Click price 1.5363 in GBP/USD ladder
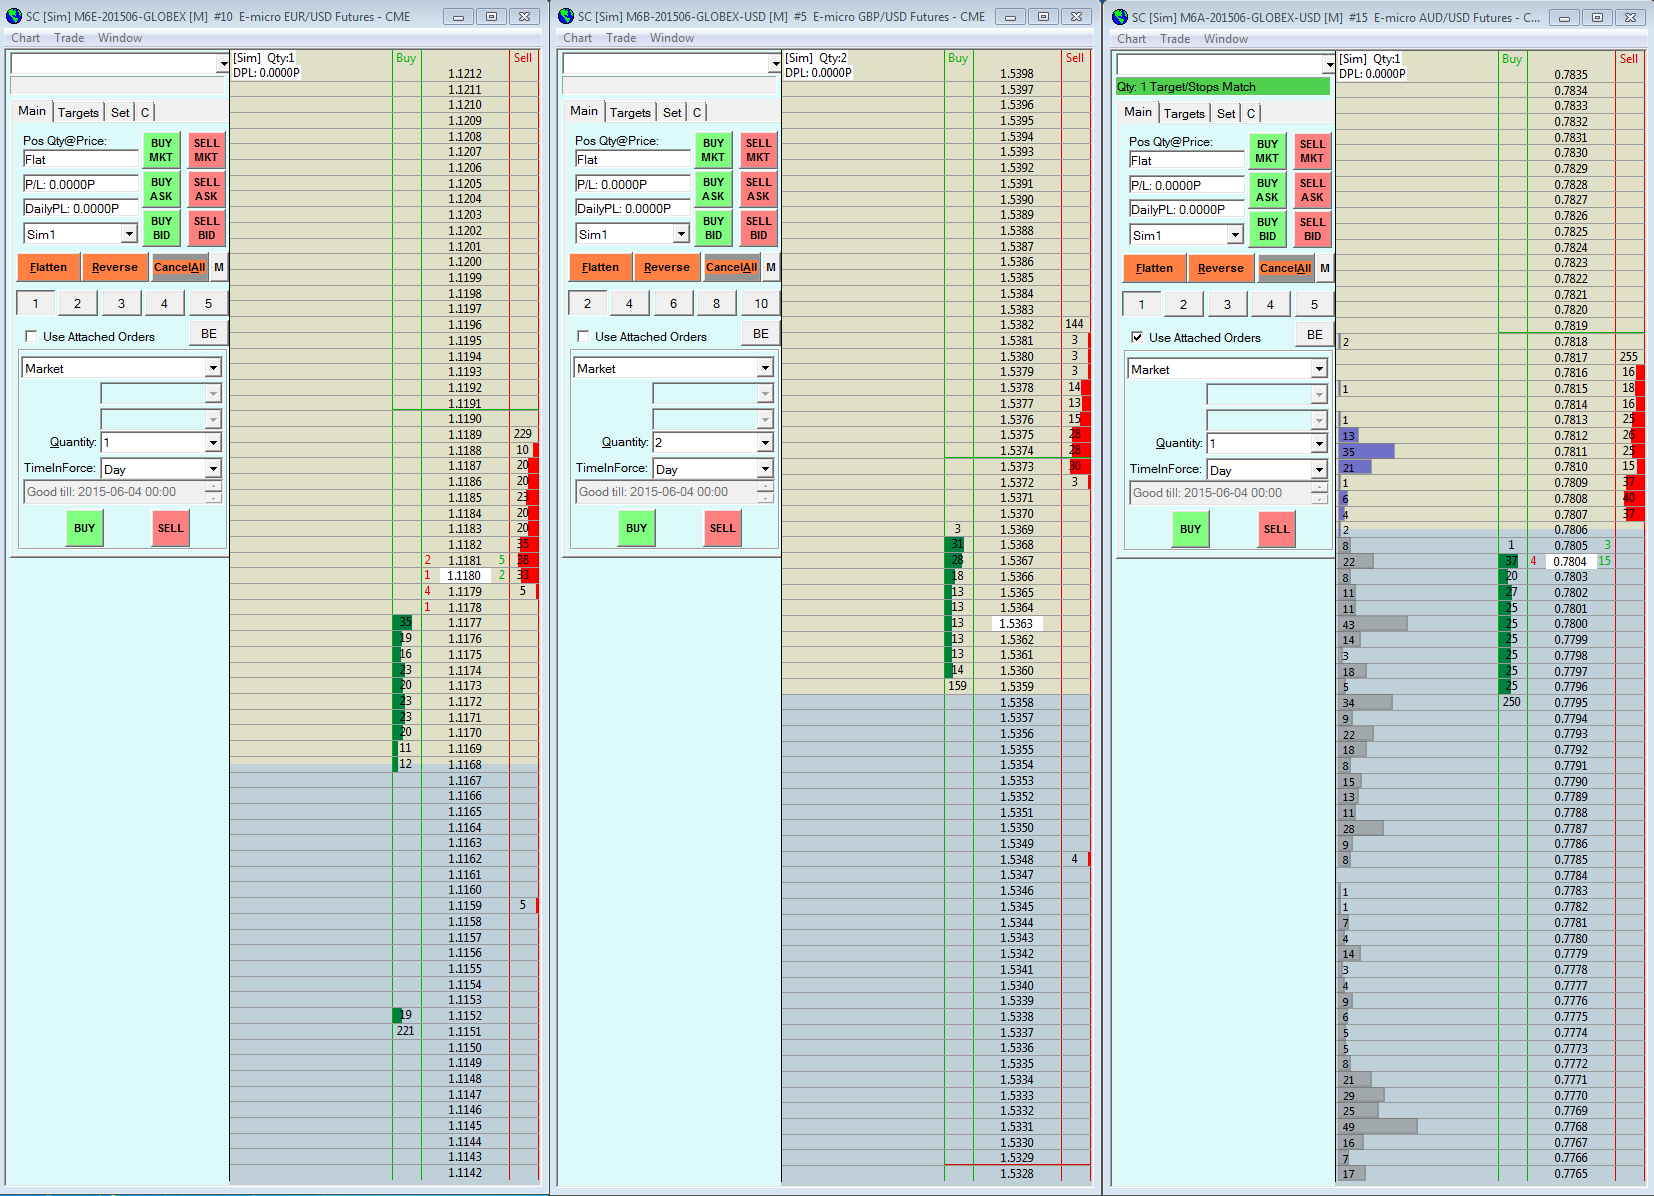The width and height of the screenshot is (1654, 1196). tap(1016, 623)
